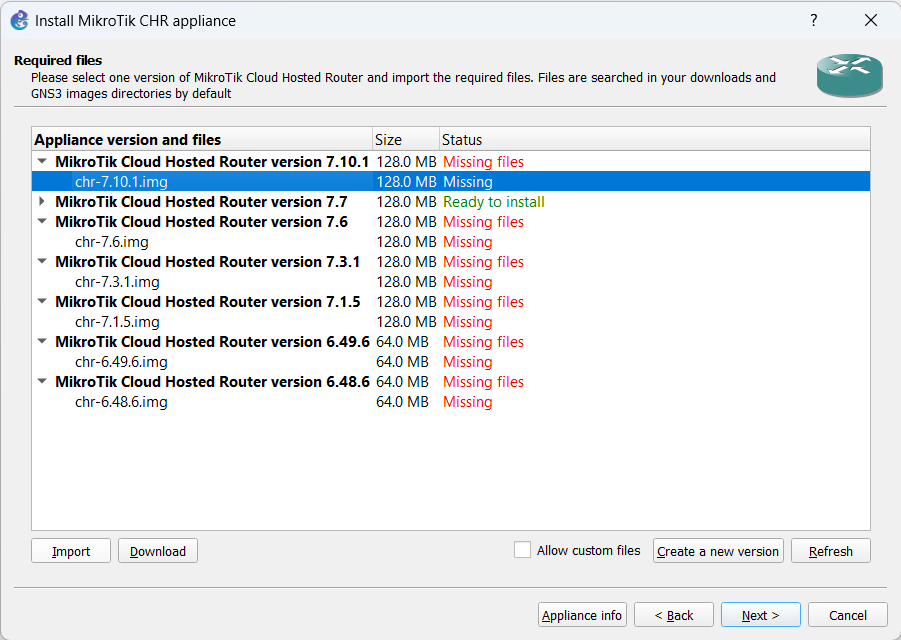The height and width of the screenshot is (640, 901).
Task: Select the chr-7.10.1.img file row
Action: (x=451, y=182)
